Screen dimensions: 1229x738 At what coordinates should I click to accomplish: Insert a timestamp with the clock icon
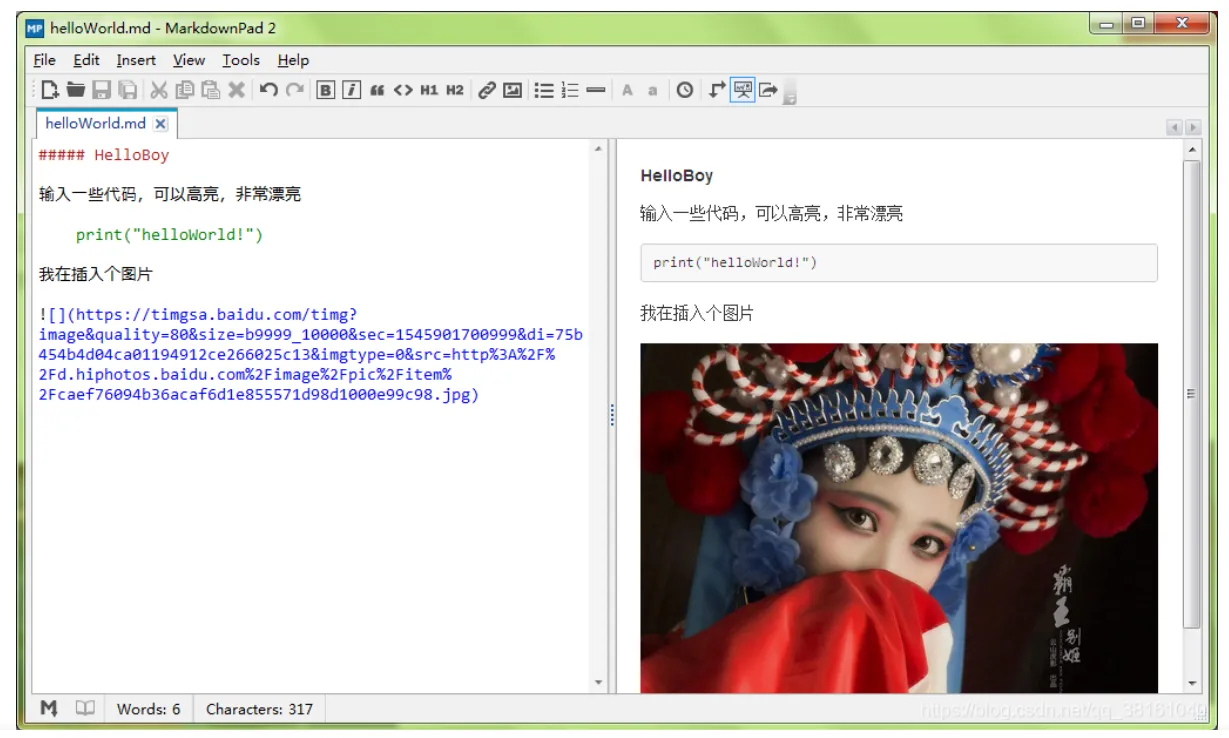tap(684, 90)
